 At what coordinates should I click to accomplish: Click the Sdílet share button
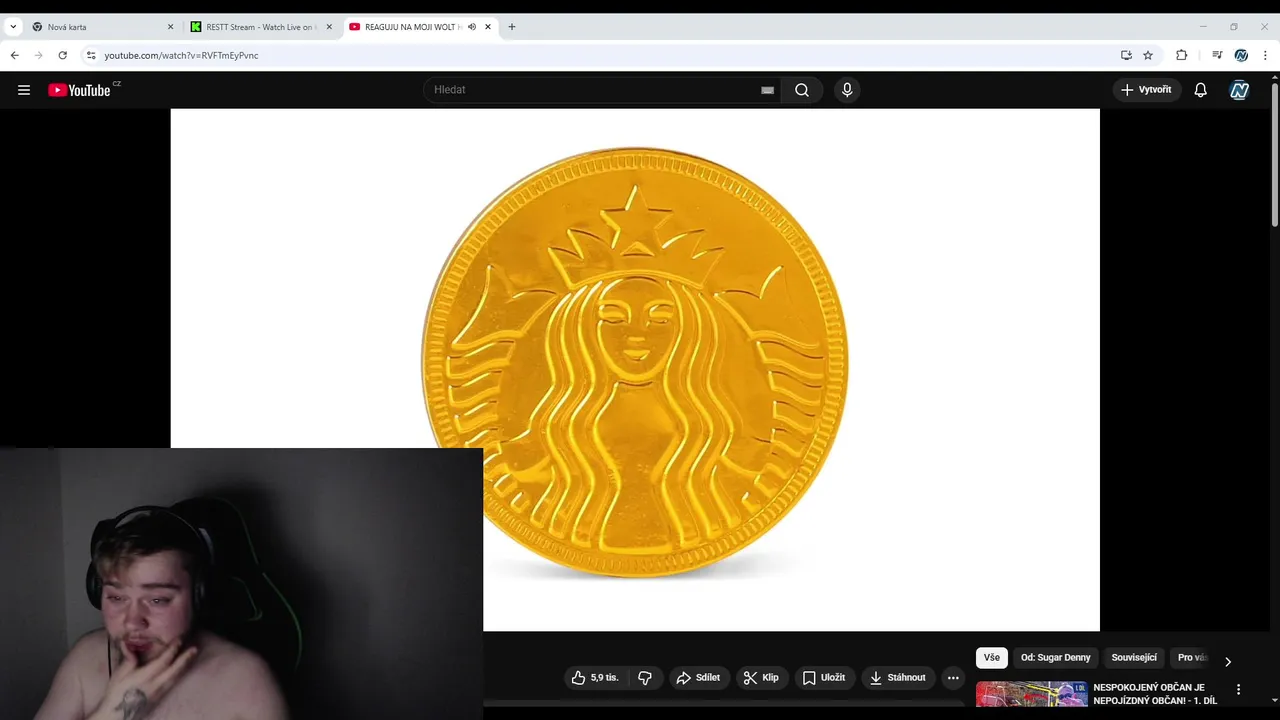[x=698, y=678]
